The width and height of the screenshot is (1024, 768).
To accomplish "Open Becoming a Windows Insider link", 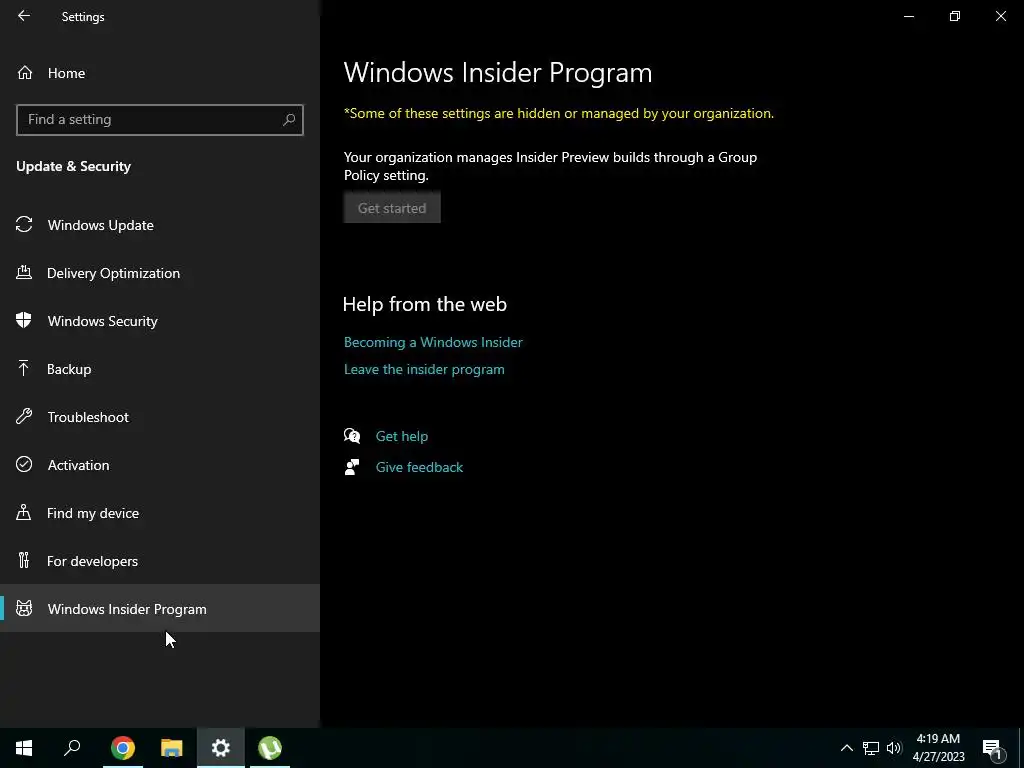I will click(x=433, y=342).
